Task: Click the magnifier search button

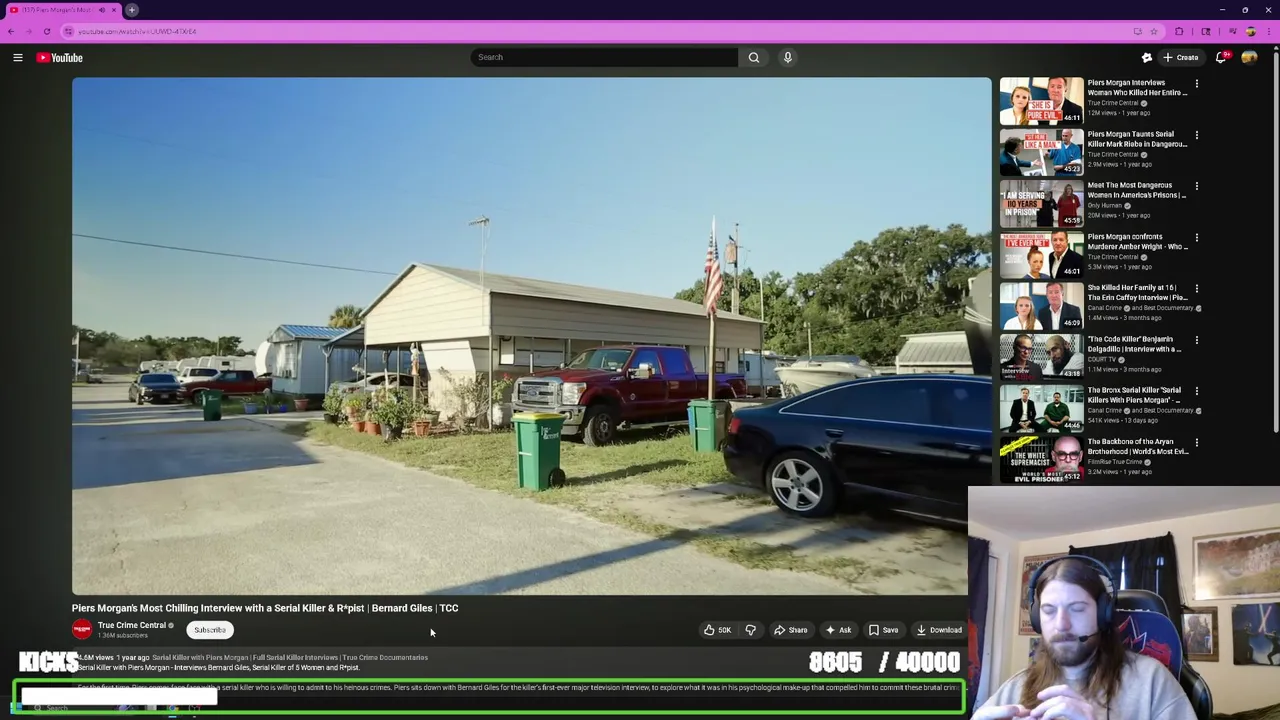Action: pos(754,57)
